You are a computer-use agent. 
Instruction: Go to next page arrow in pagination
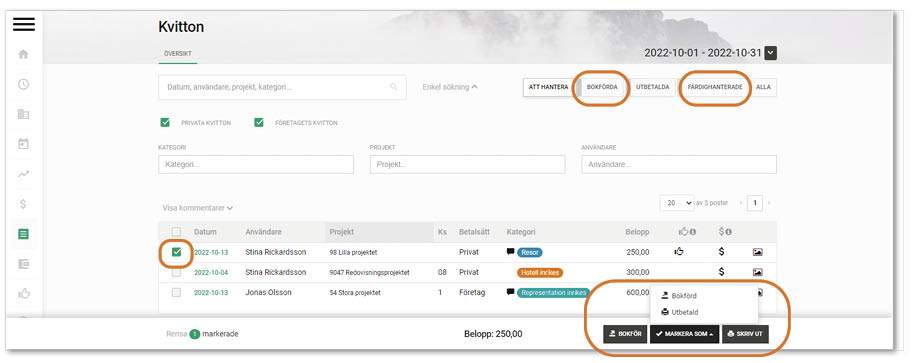coord(770,203)
